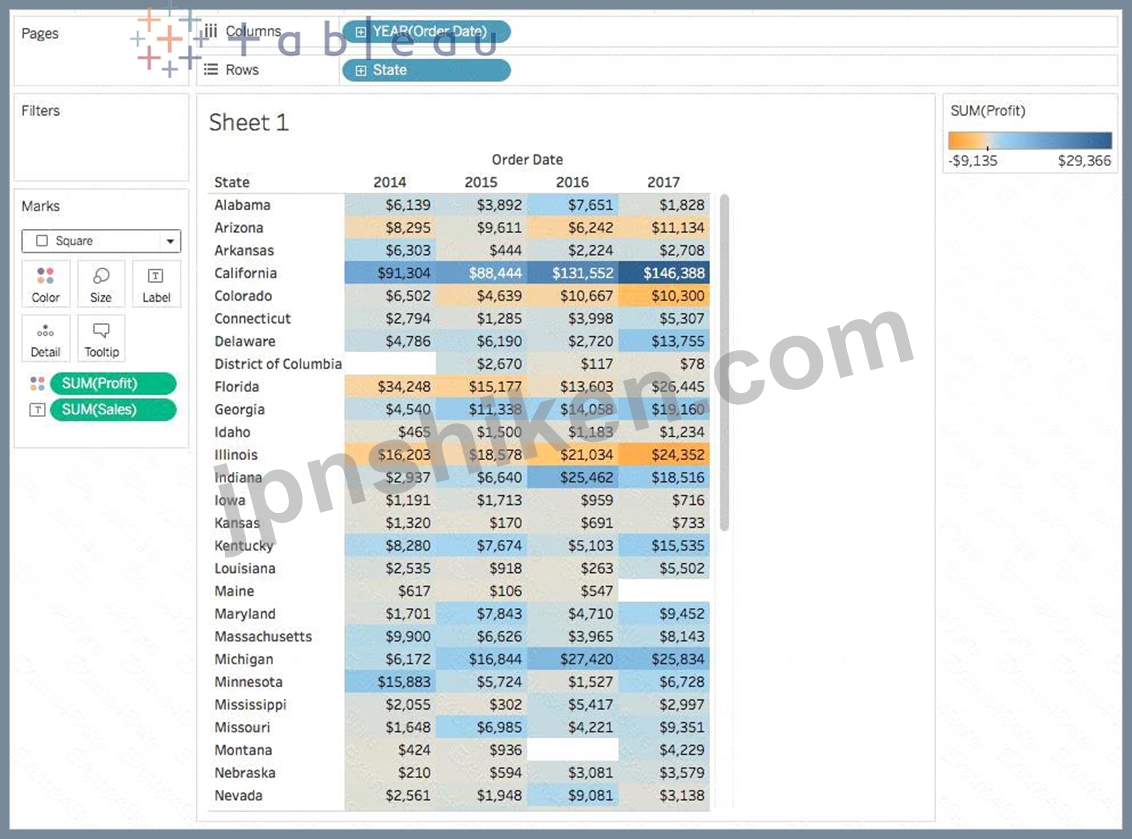The image size is (1132, 839).
Task: Open the Size marks card
Action: pos(101,284)
